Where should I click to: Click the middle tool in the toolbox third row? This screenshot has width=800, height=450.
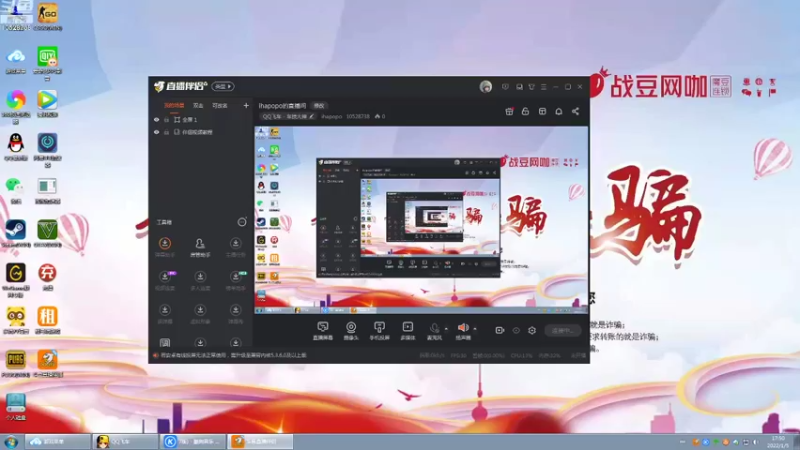click(200, 314)
